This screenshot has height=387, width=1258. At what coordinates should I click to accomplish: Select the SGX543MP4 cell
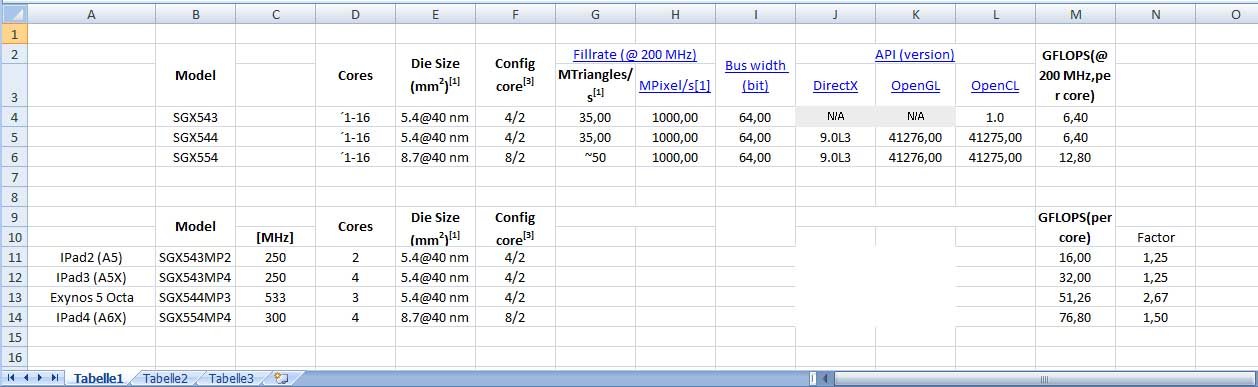(x=195, y=277)
